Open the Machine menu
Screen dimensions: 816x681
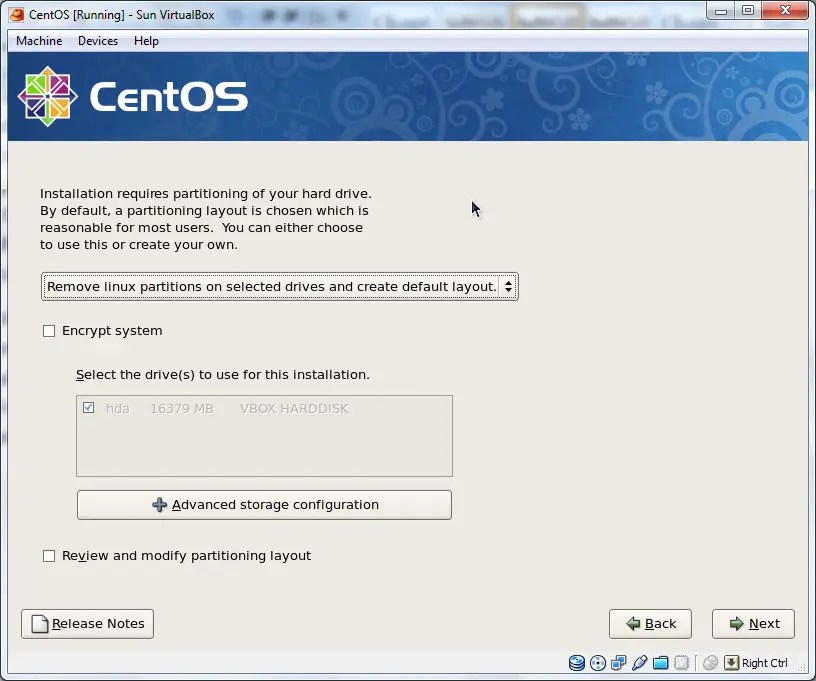pos(38,41)
